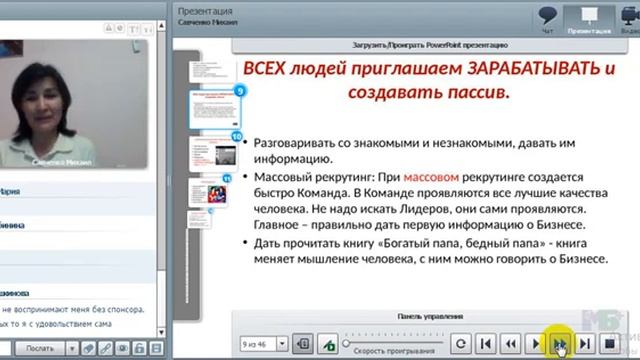This screenshot has height=360, width=640.
Task: Jump to the last slide
Action: click(x=585, y=344)
